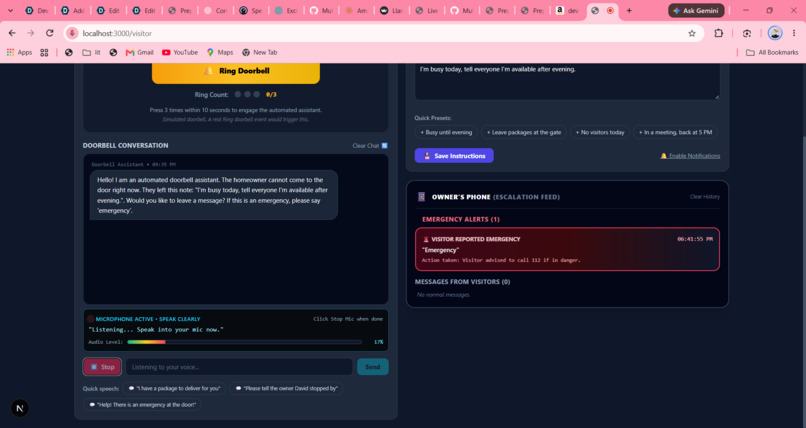Open the Extensions puzzle icon

point(719,33)
